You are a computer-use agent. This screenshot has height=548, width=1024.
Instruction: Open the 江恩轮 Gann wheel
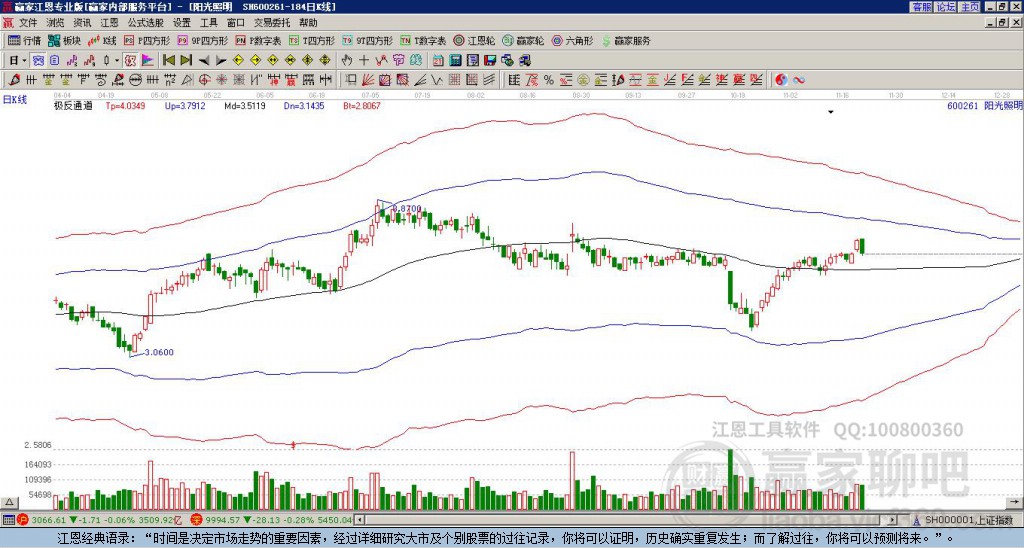[x=475, y=40]
